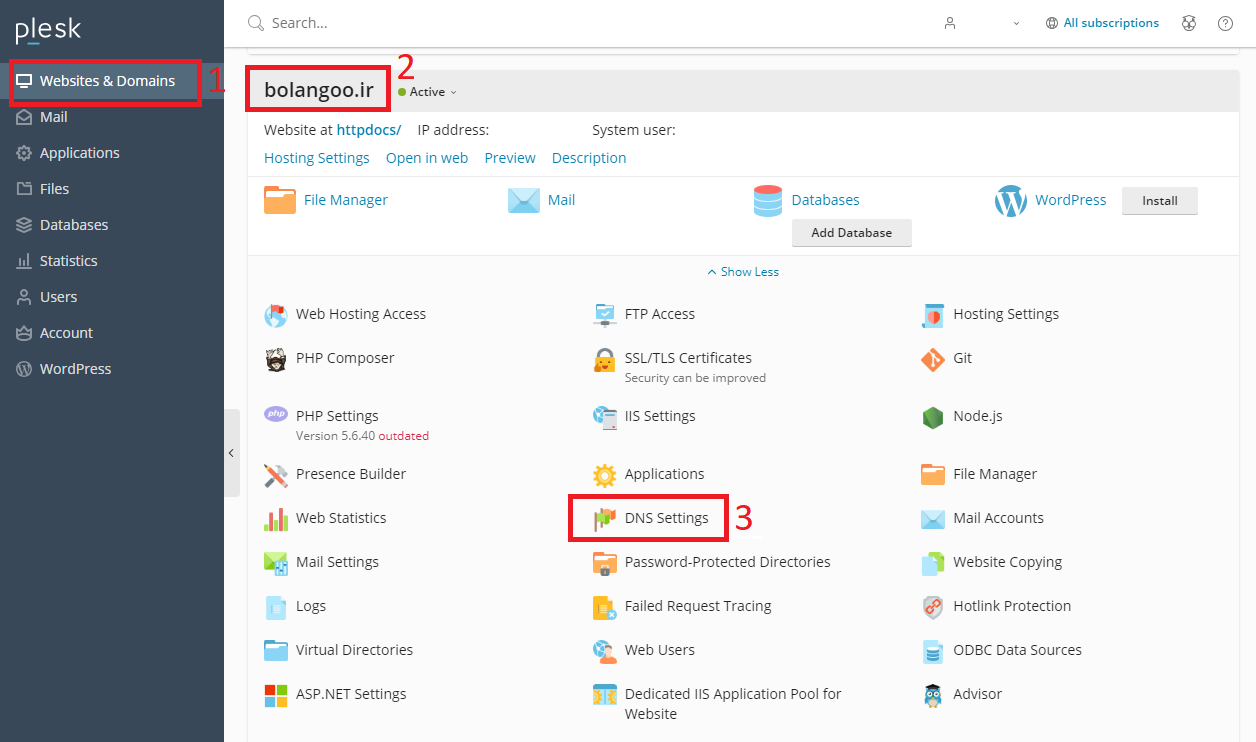Click the File Manager folder icon in tools grid
This screenshot has width=1256, height=742.
coord(932,475)
